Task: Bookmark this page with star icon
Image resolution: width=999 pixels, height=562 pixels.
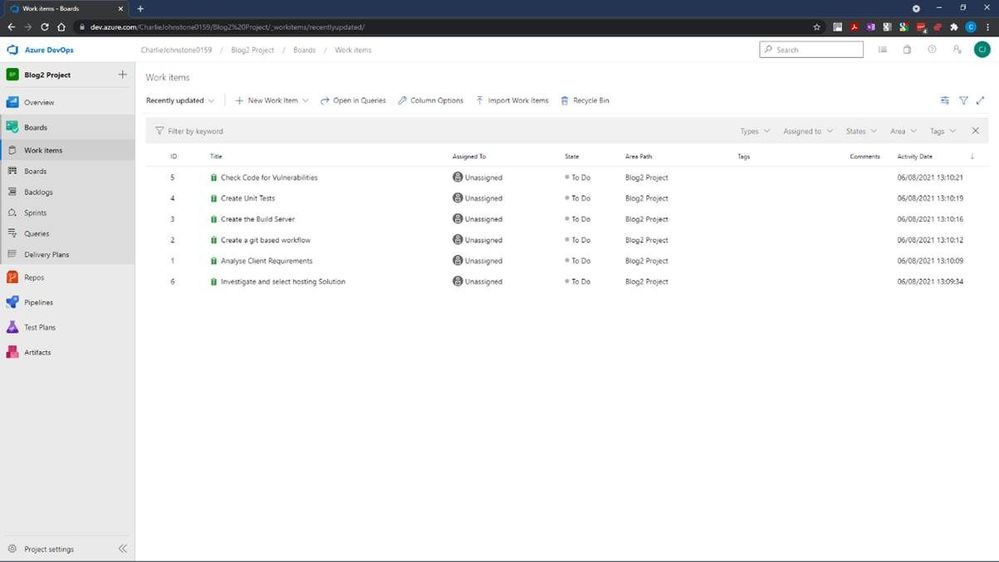Action: pyautogui.click(x=817, y=27)
